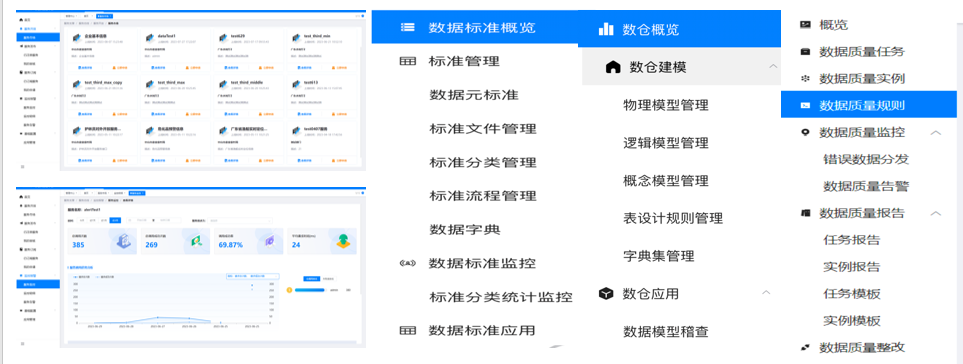This screenshot has width=963, height=364.
Task: Collapse 数据质量报告 with its chevron
Action: click(x=935, y=213)
